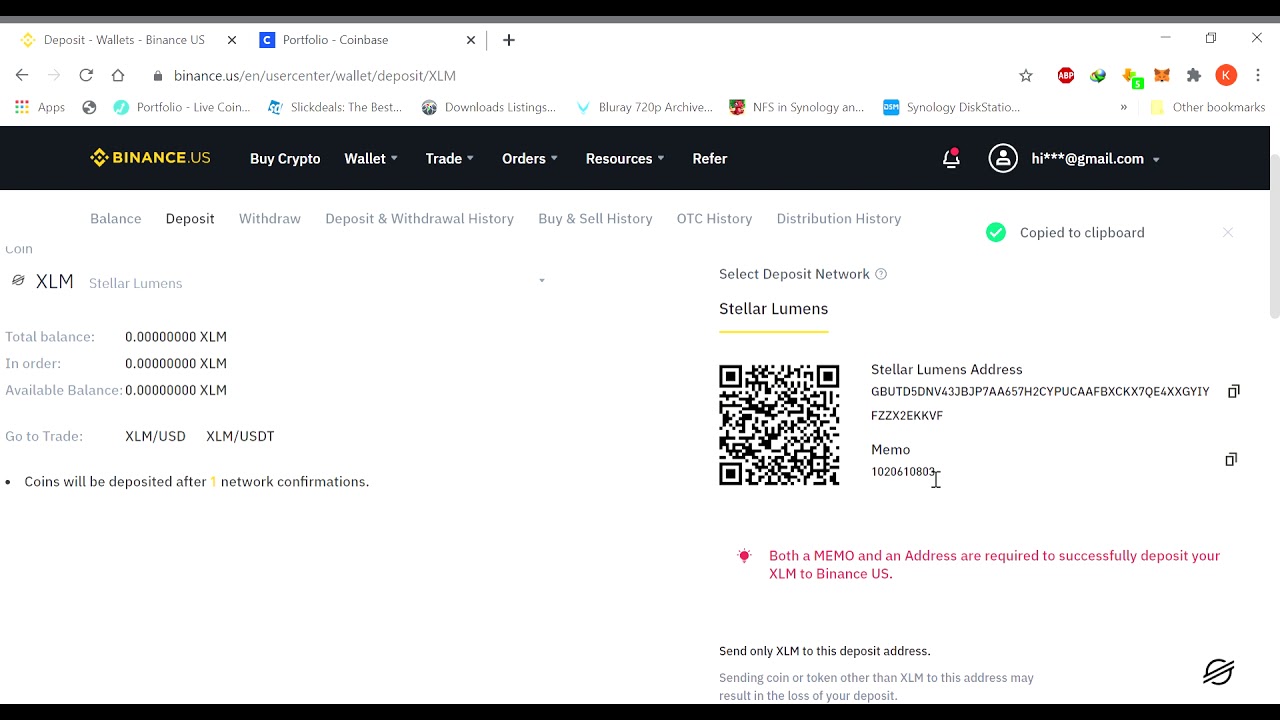Click the Binance.US logo
Viewport: 1280px width, 720px height.
[150, 158]
